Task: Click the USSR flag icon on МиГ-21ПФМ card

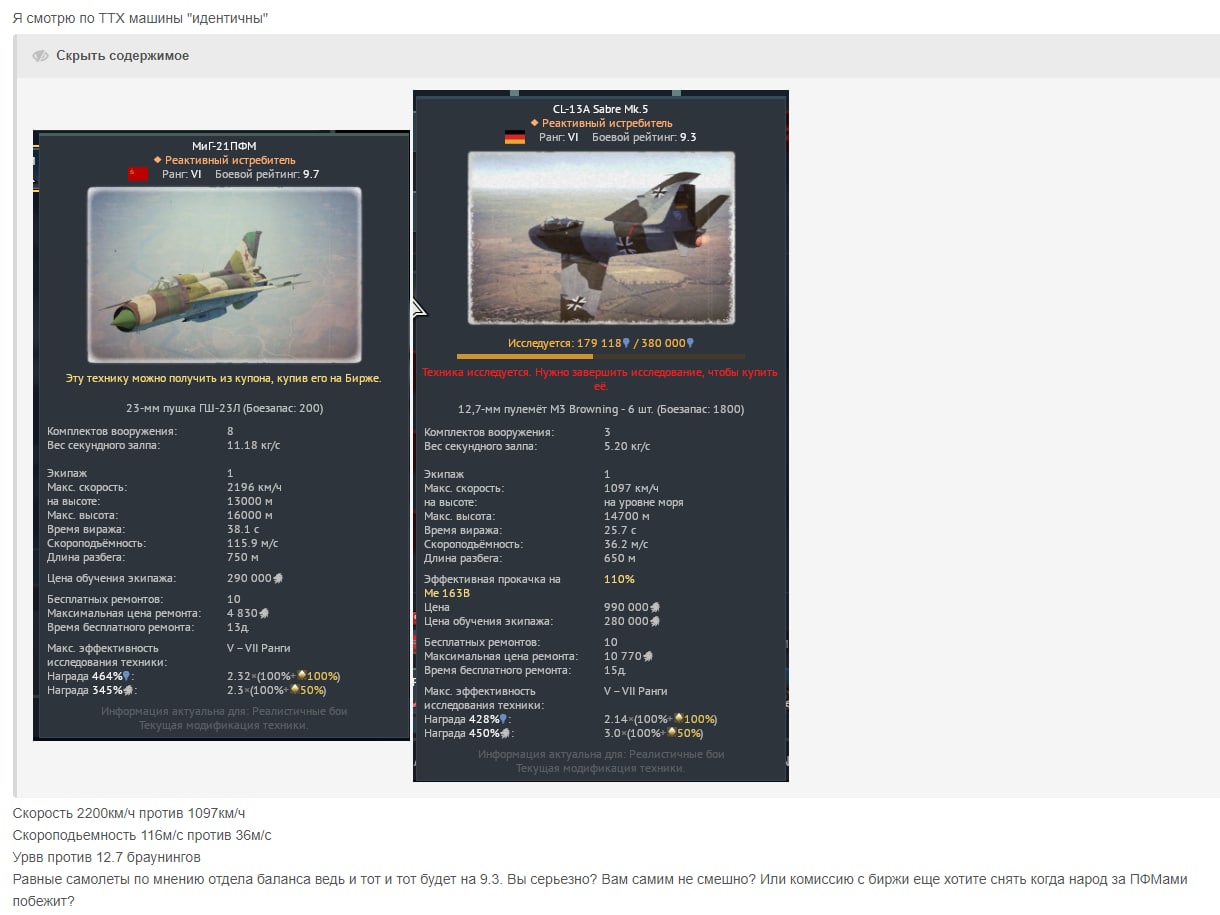Action: [138, 174]
